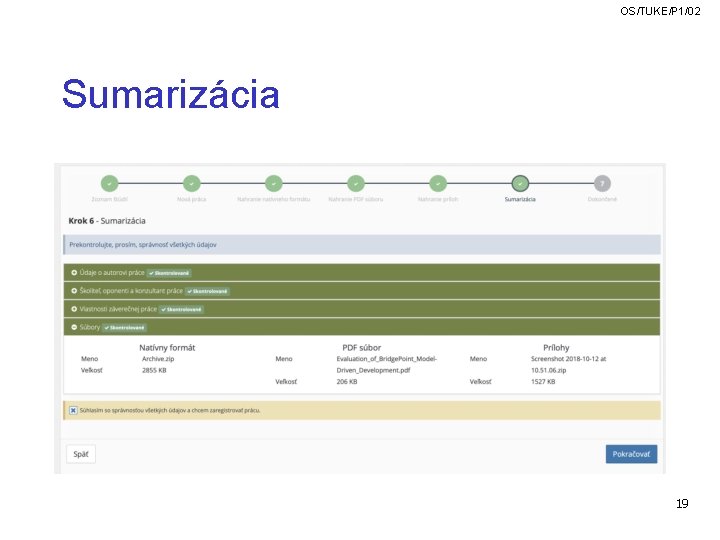Screen dimensions: 720x540
Task: Click the active 'Sumarizácia' step circle
Action: click(x=520, y=183)
